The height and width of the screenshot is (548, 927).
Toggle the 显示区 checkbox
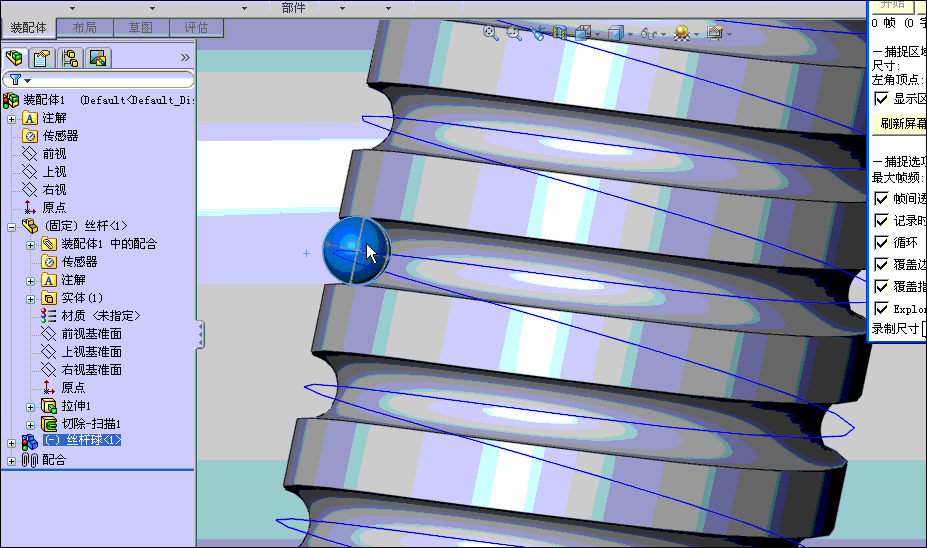(881, 98)
